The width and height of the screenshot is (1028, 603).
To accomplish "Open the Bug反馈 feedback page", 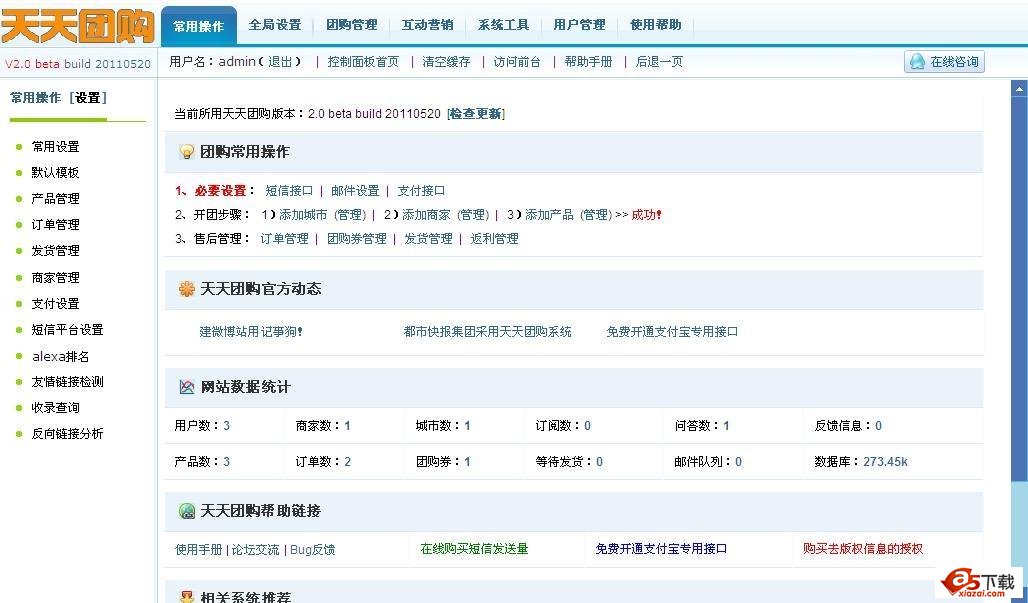I will [x=312, y=549].
